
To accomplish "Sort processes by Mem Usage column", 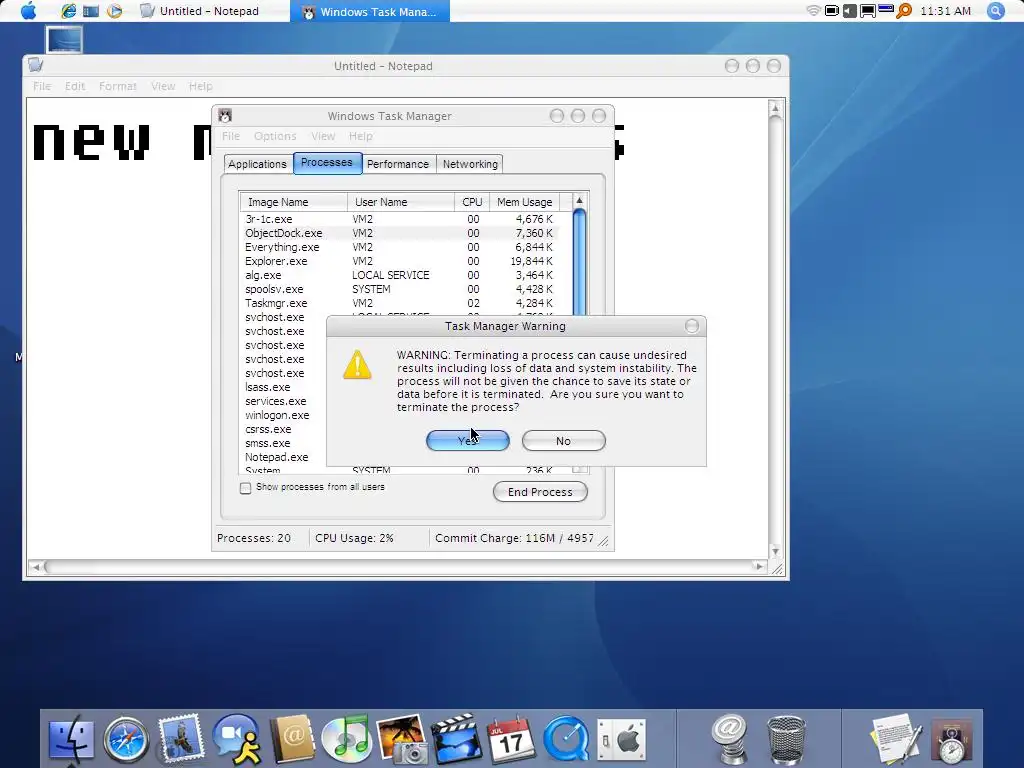I will click(x=524, y=202).
